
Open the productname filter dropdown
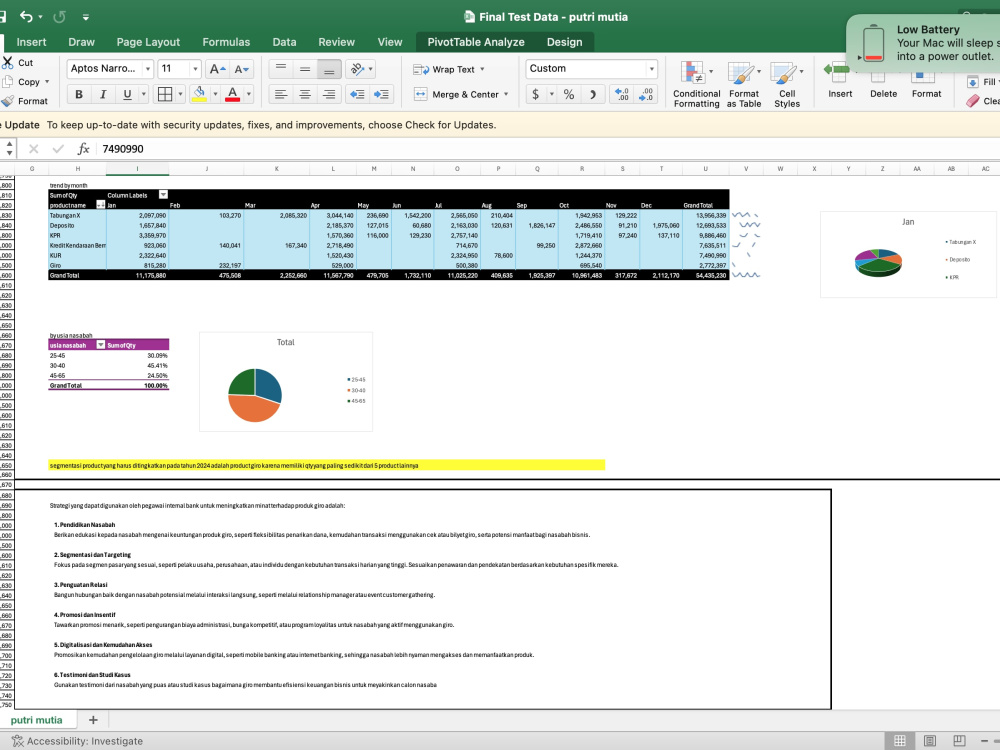[101, 205]
